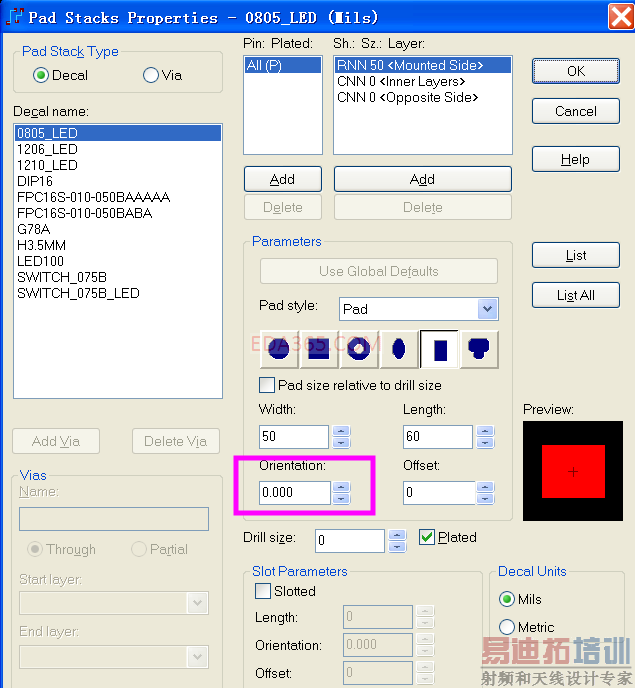Image resolution: width=635 pixels, height=688 pixels.
Task: Choose the Decal pad stack type
Action: 41,75
